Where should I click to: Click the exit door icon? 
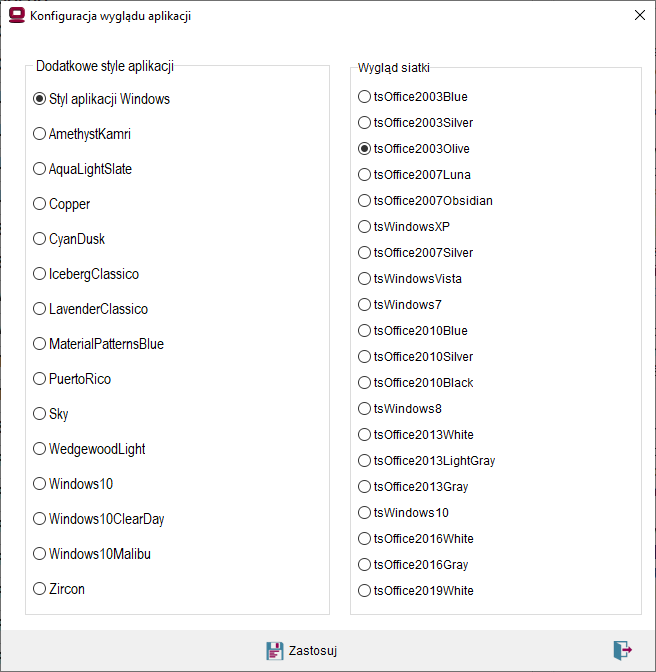pos(623,650)
